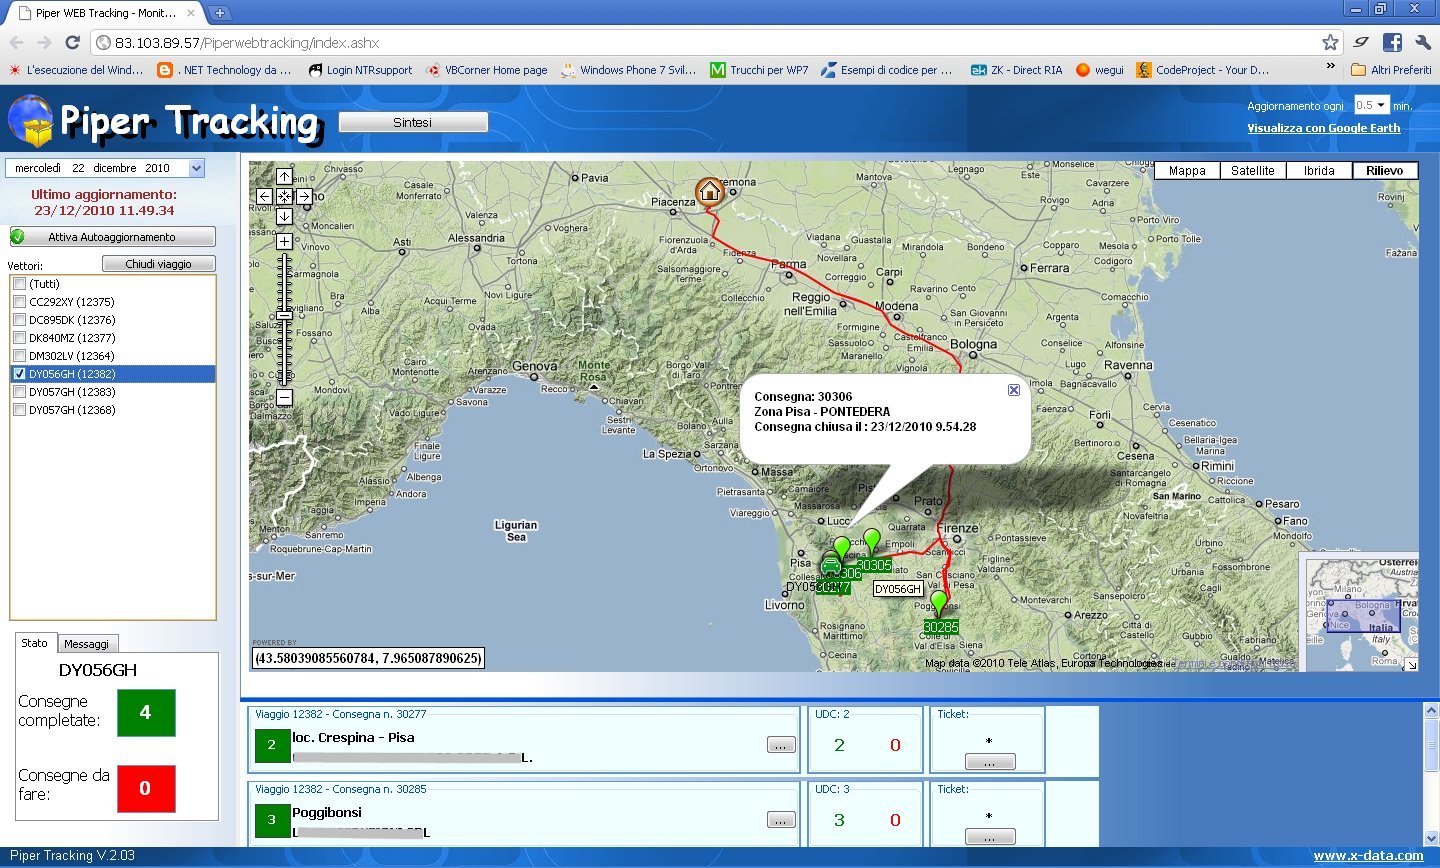Viewport: 1440px width, 868px height.
Task: Click the Chiudi viaggio button
Action: pos(159,264)
